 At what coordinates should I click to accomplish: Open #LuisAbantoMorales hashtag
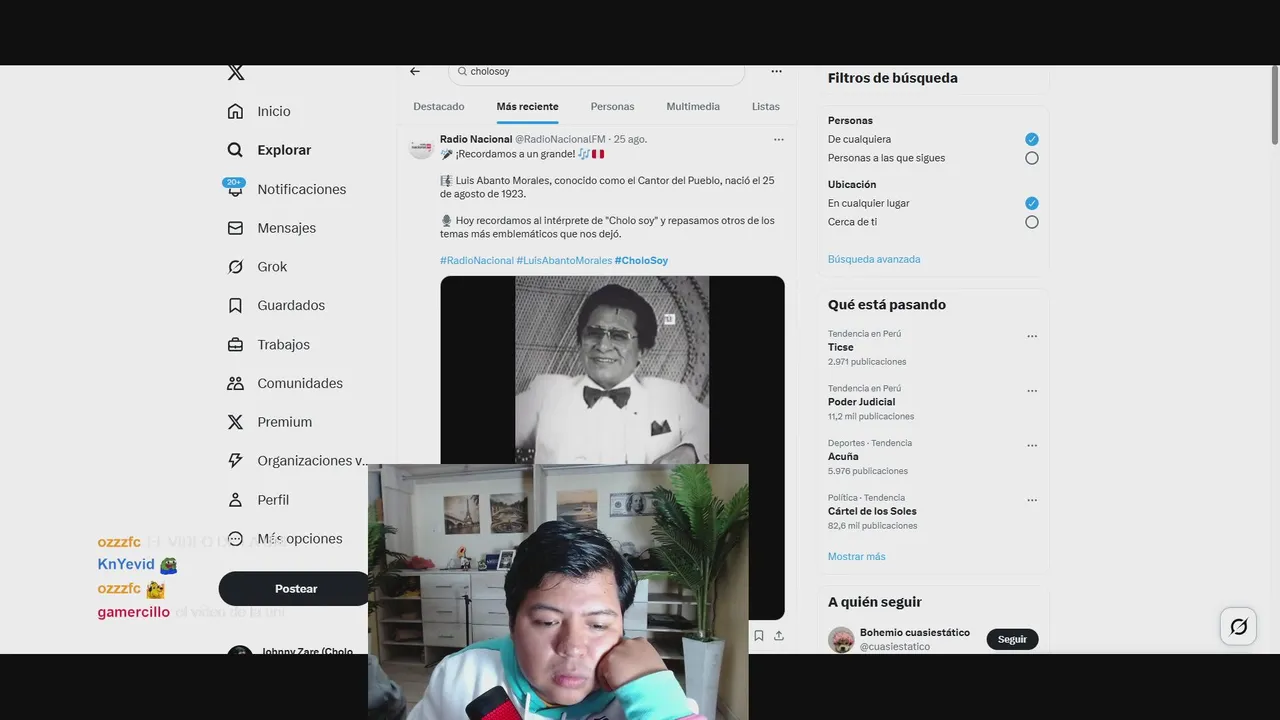(x=564, y=260)
